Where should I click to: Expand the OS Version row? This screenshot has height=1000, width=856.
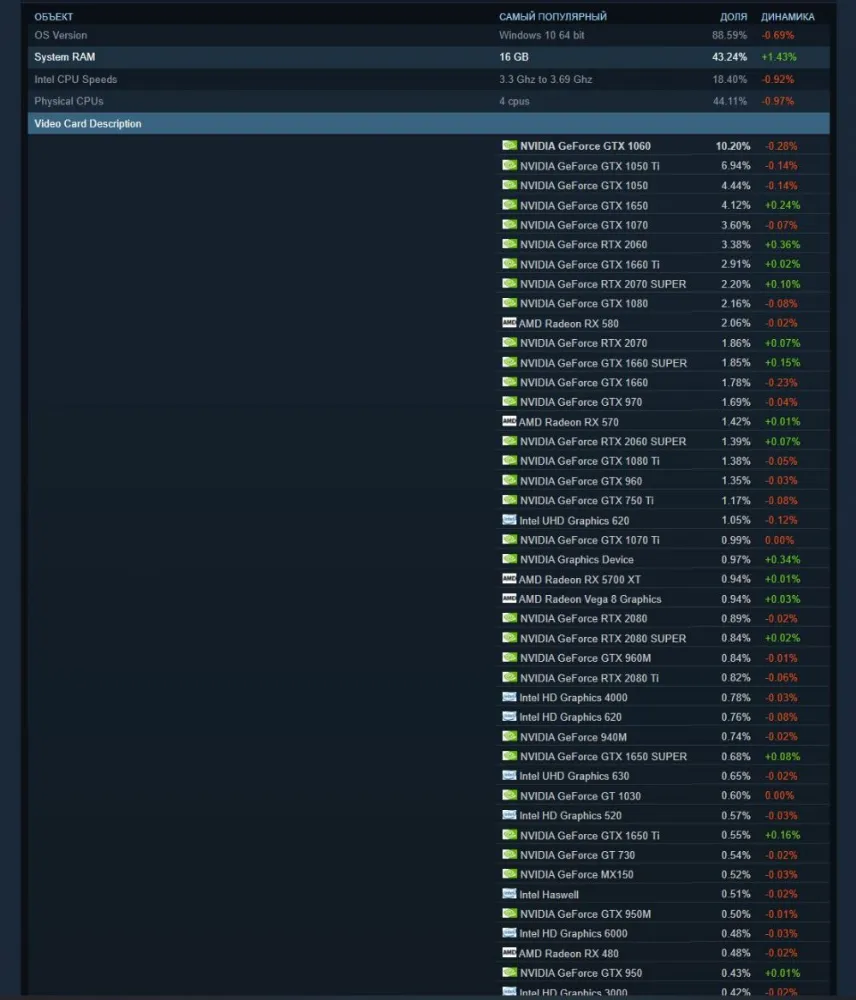pyautogui.click(x=60, y=36)
